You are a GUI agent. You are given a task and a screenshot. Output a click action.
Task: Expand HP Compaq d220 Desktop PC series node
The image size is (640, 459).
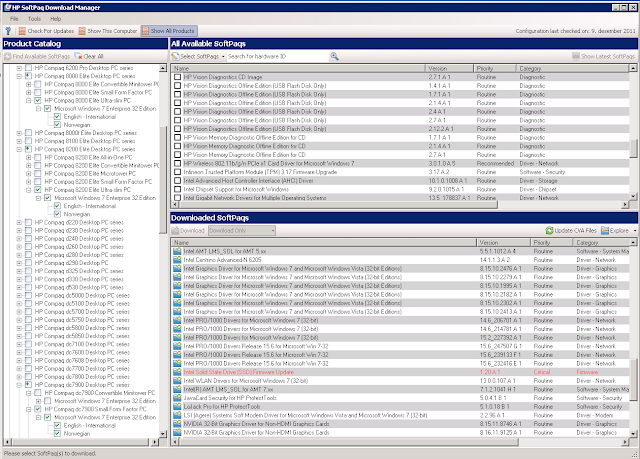point(19,222)
